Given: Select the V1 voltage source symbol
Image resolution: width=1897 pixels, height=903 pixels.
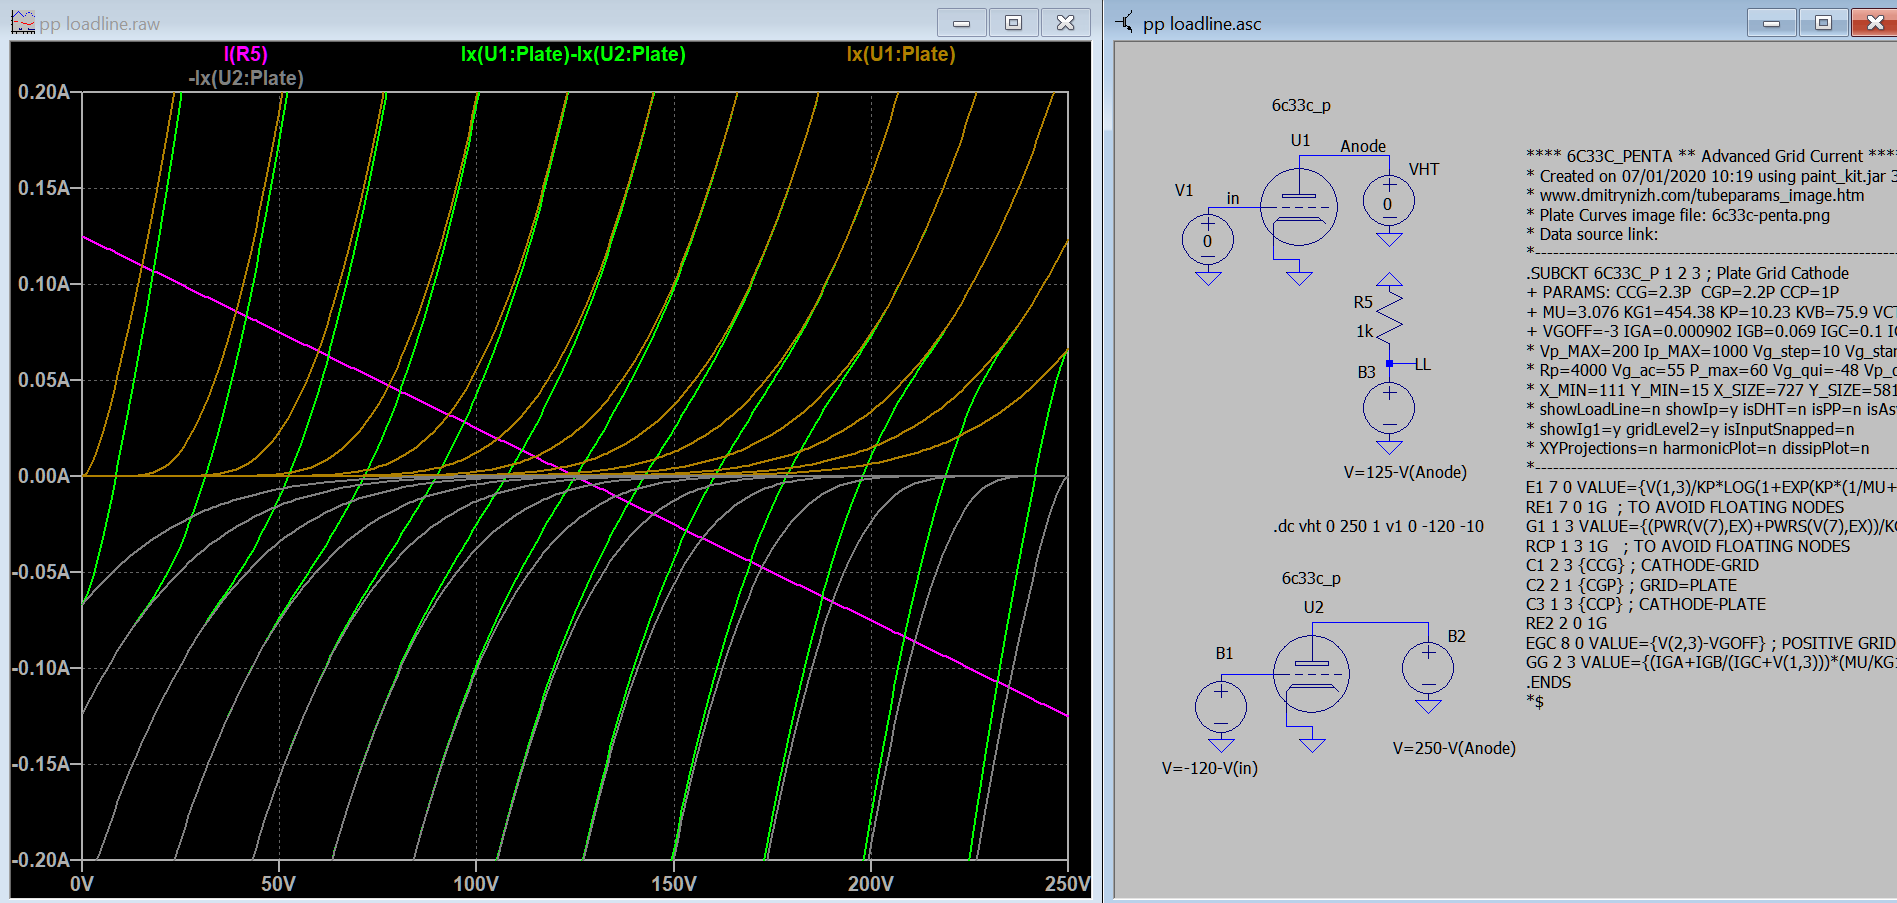Looking at the screenshot, I should [x=1207, y=240].
